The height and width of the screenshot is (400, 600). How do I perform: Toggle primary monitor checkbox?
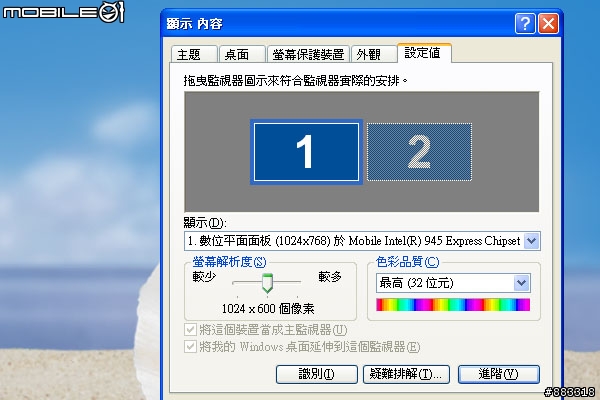pyautogui.click(x=190, y=330)
